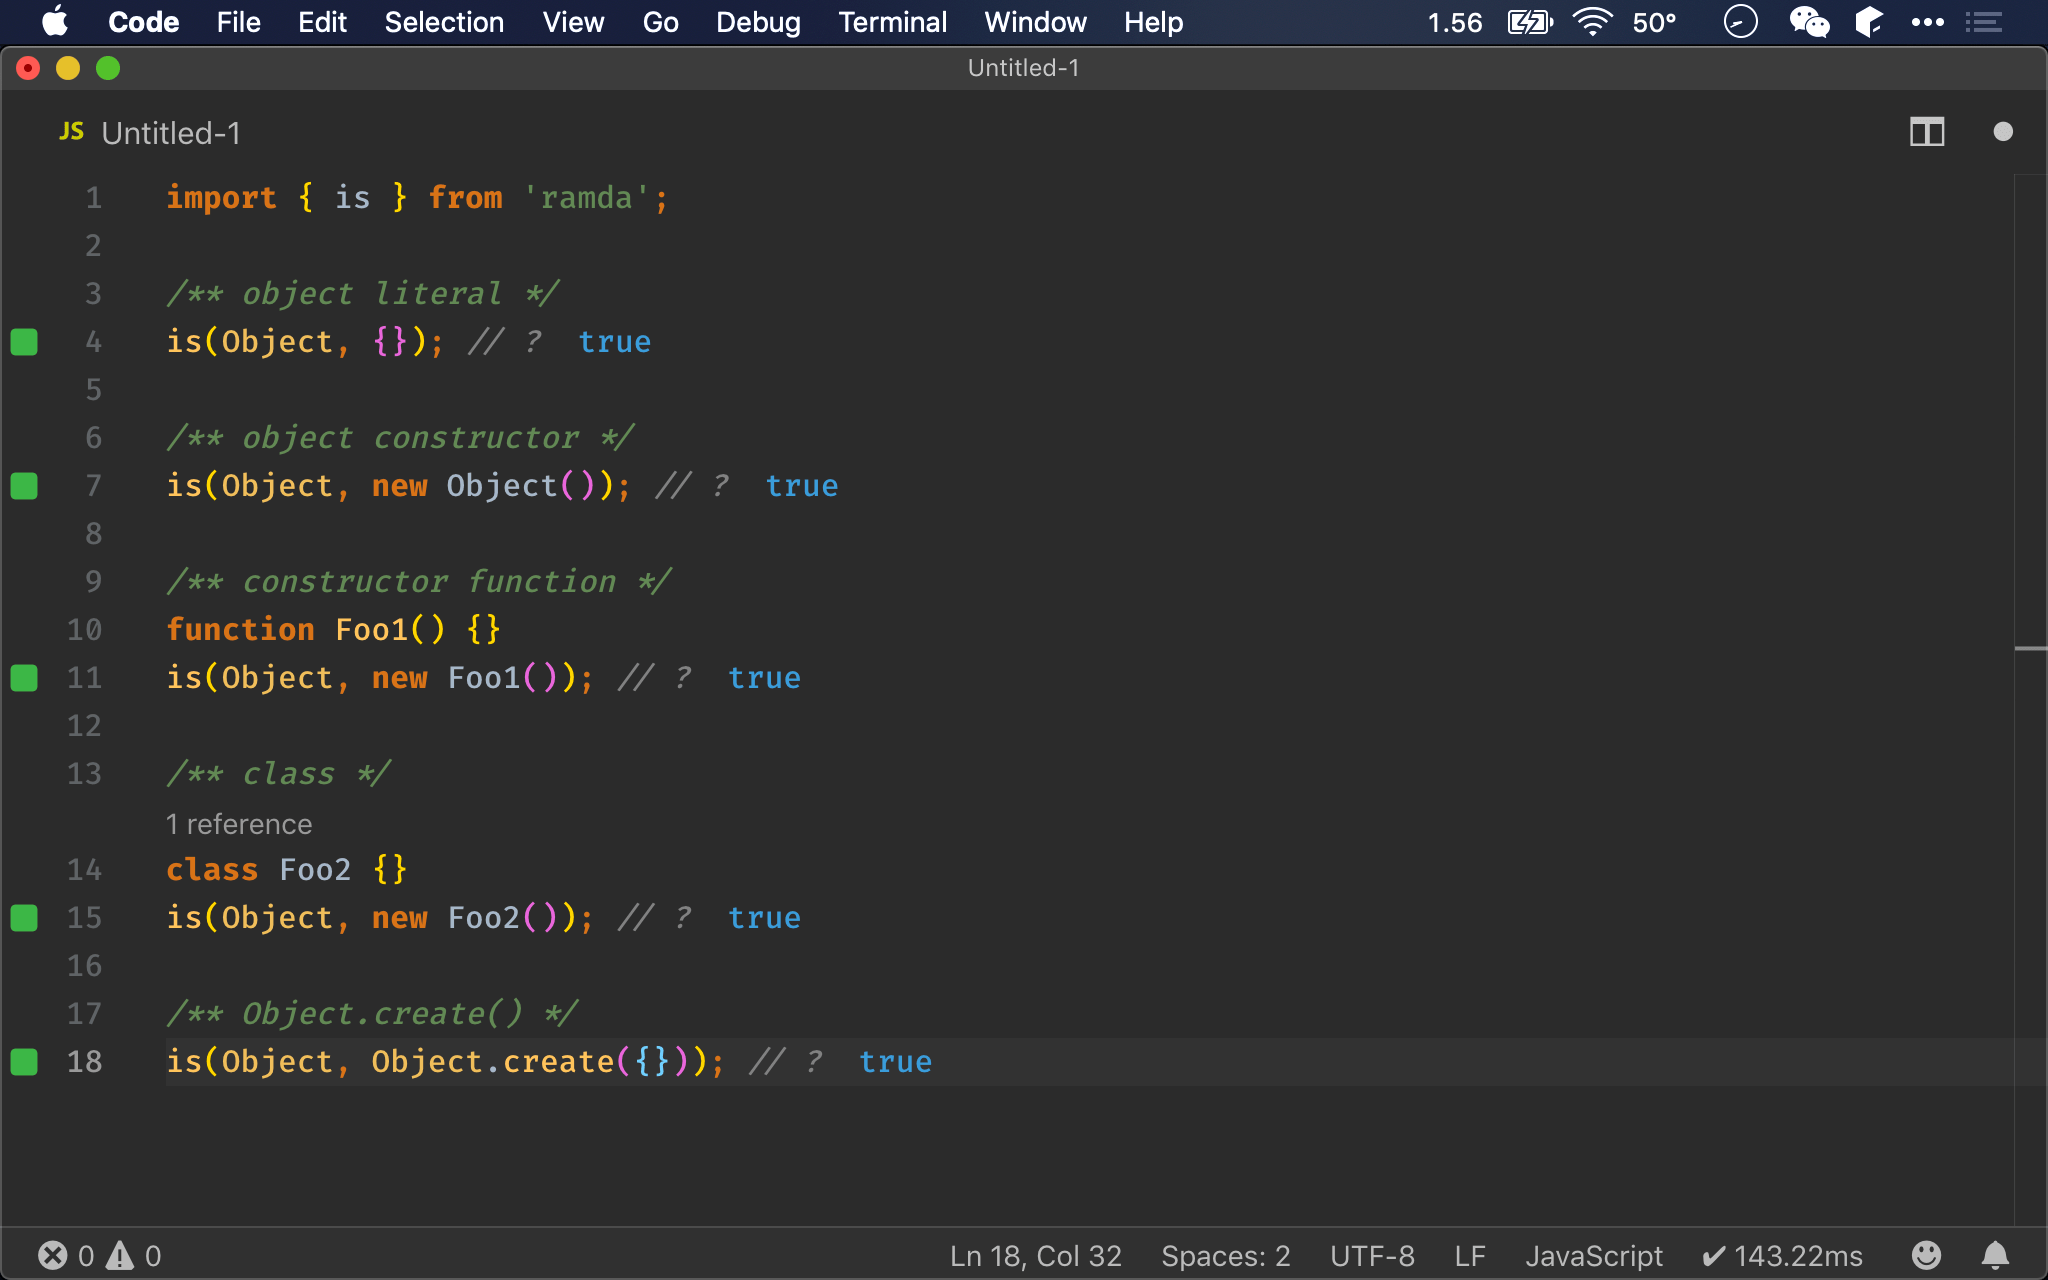Click green Quokka indicator on line 18
The image size is (2048, 1280).
click(24, 1062)
